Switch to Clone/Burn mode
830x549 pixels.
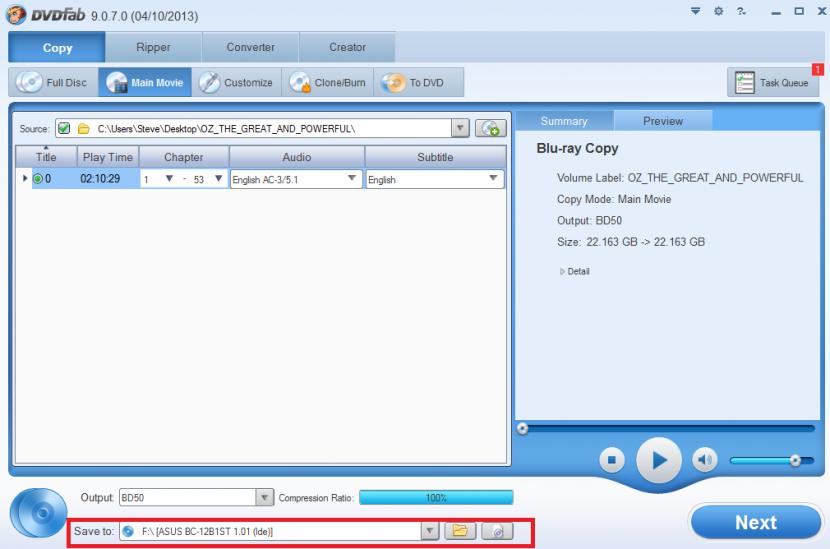(328, 82)
